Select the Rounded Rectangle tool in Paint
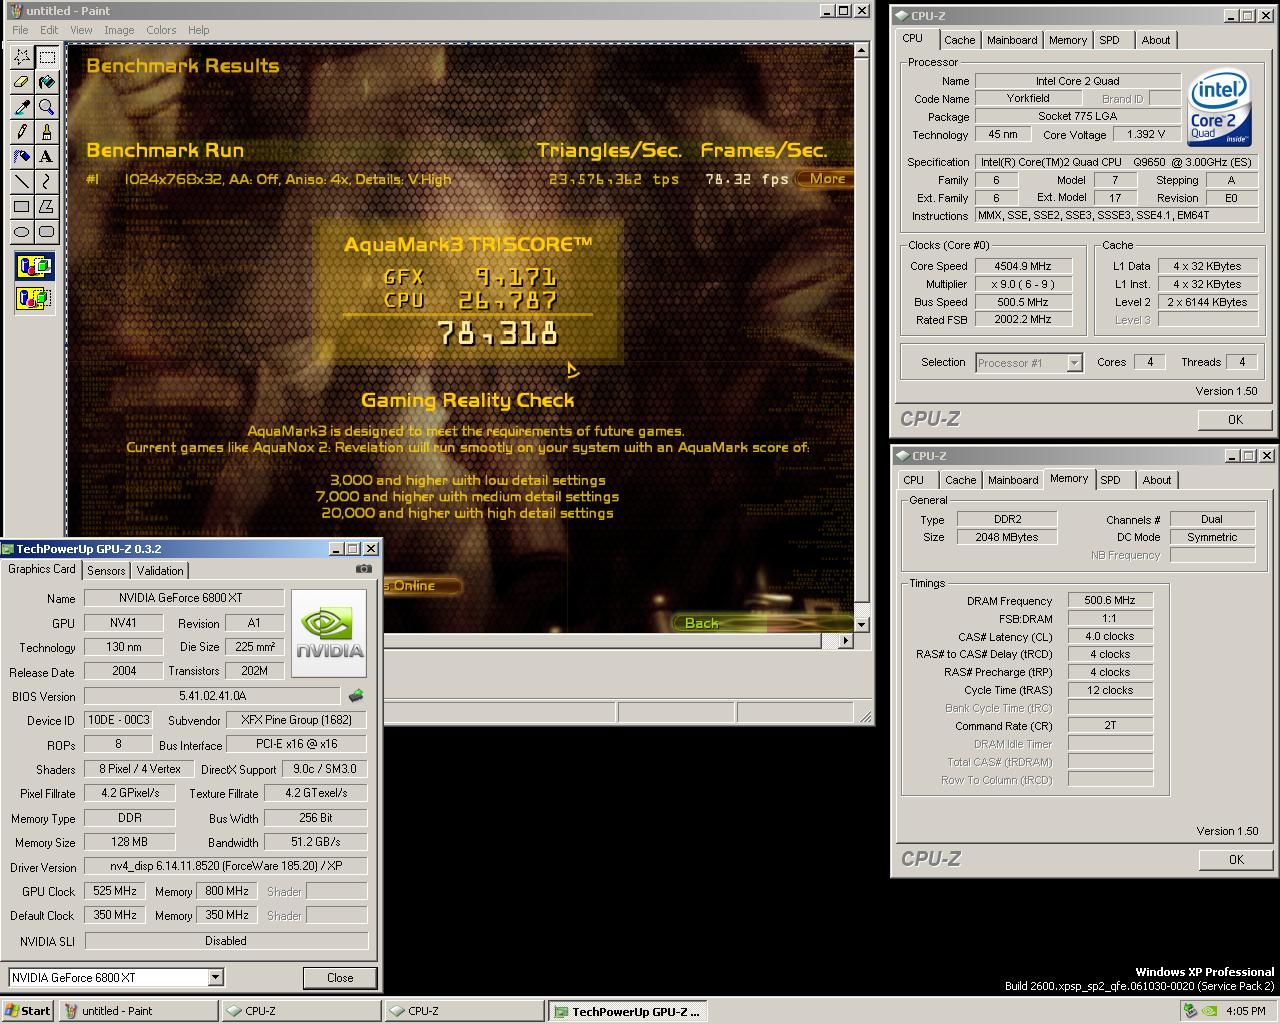The image size is (1280, 1024). 46,232
